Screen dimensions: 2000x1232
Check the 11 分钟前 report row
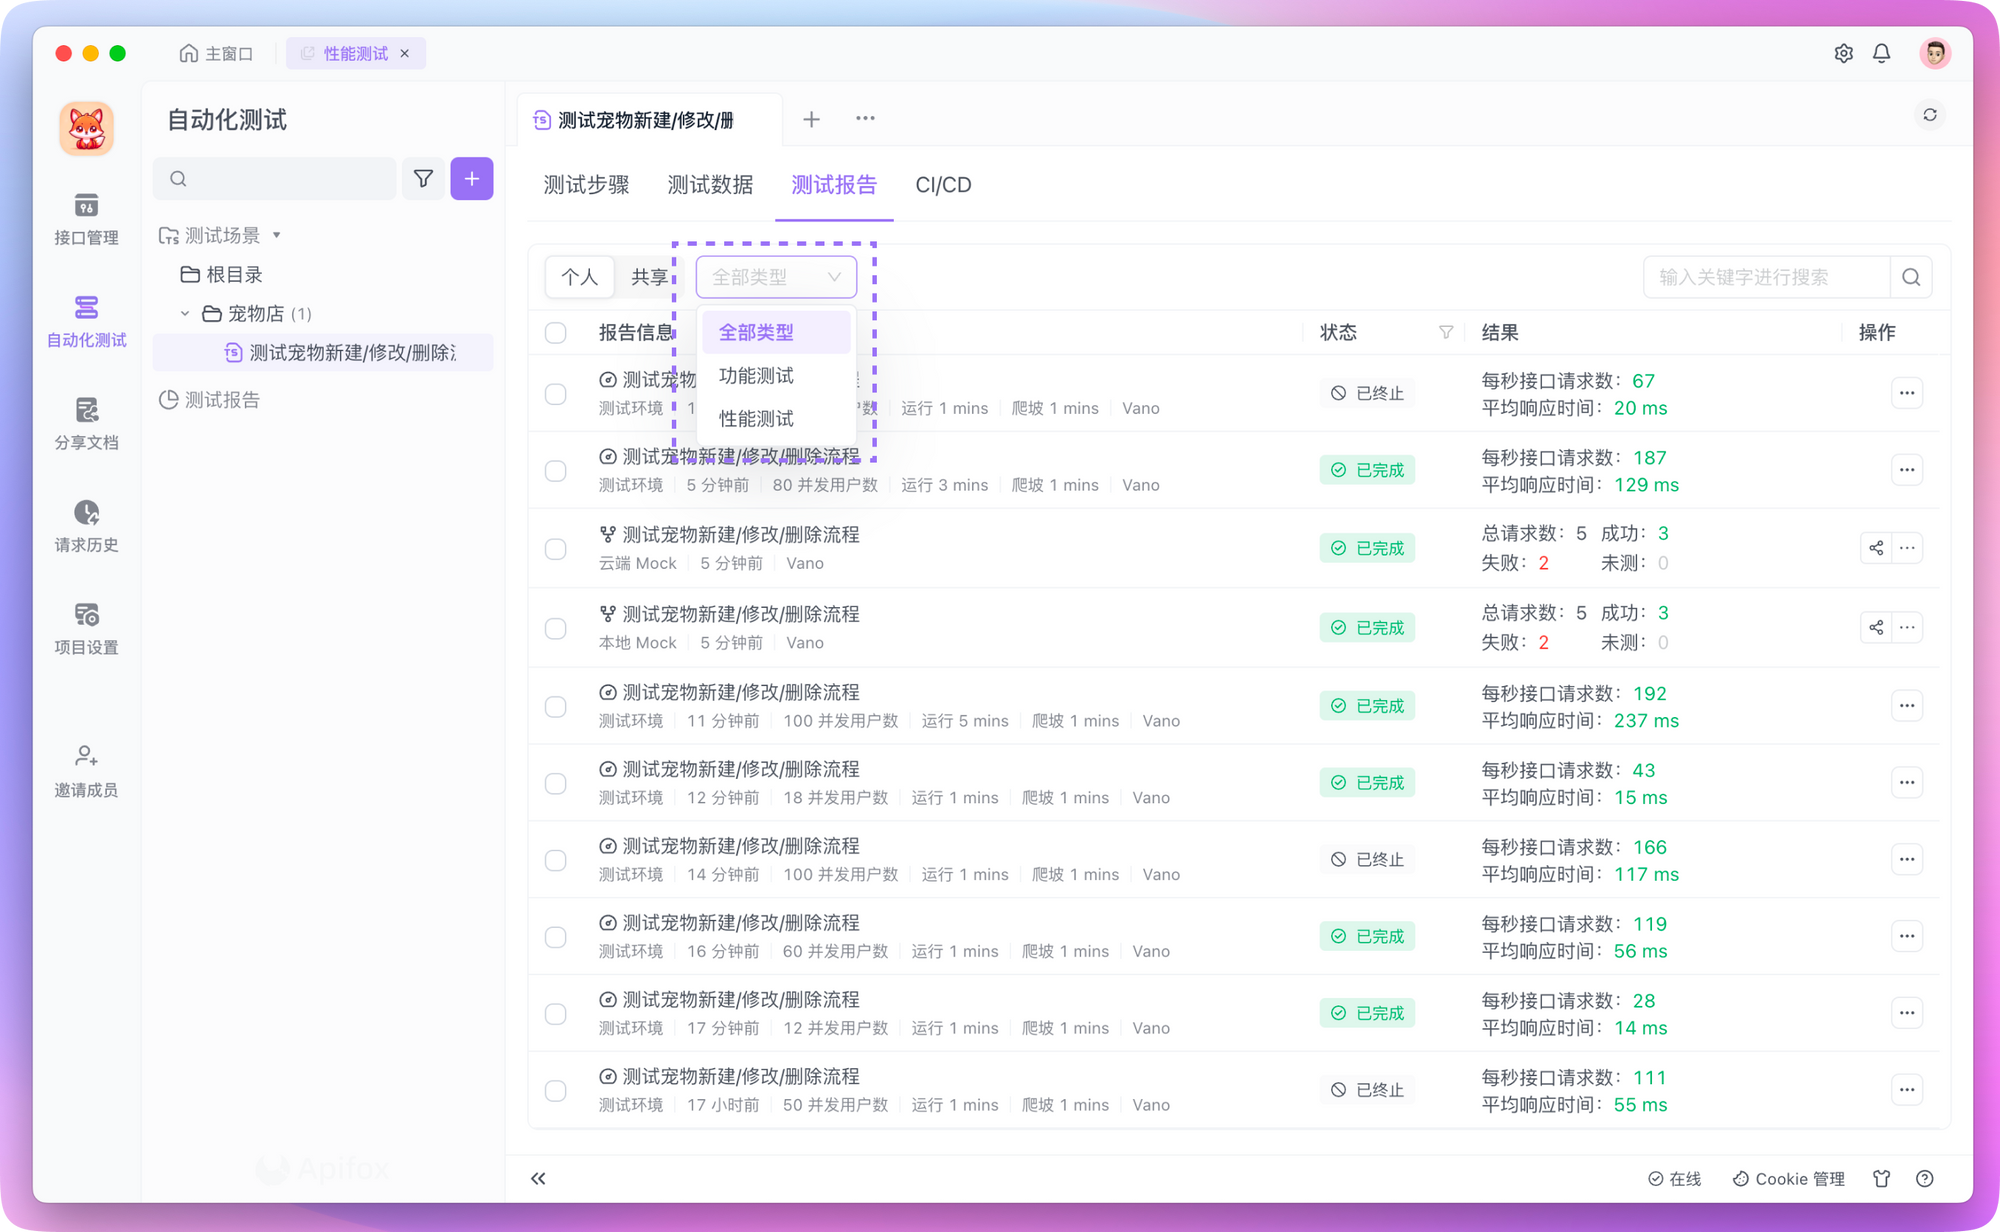click(x=556, y=707)
